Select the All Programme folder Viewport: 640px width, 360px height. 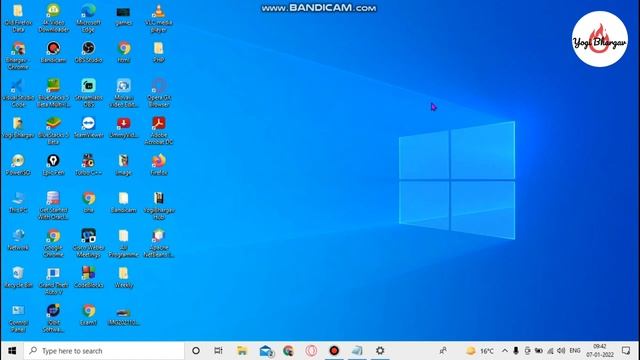[123, 243]
